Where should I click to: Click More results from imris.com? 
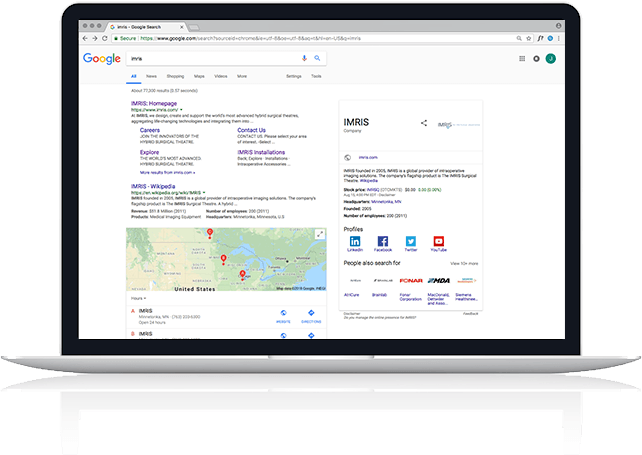(x=167, y=172)
